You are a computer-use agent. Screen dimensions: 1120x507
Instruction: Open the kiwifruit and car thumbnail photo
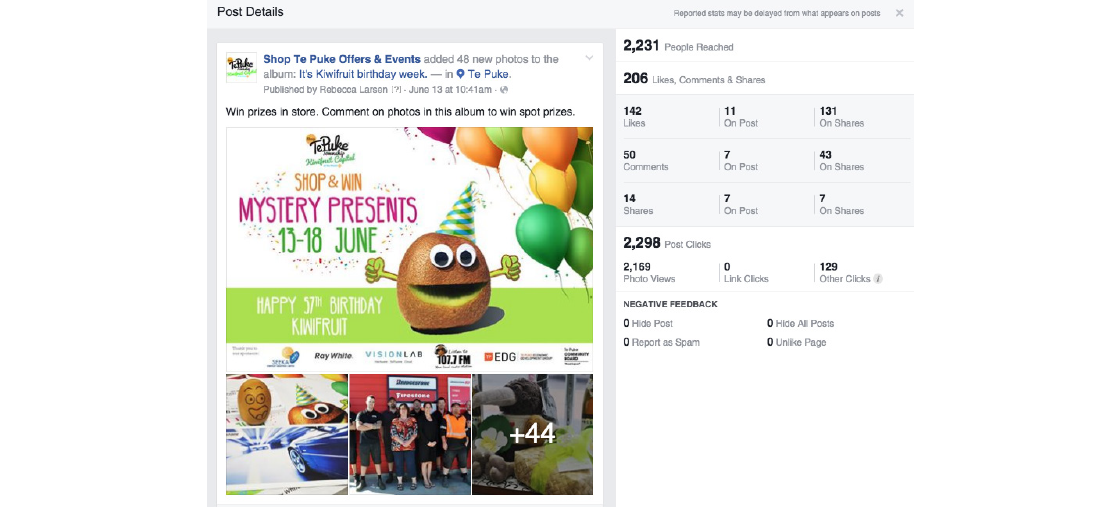point(287,434)
